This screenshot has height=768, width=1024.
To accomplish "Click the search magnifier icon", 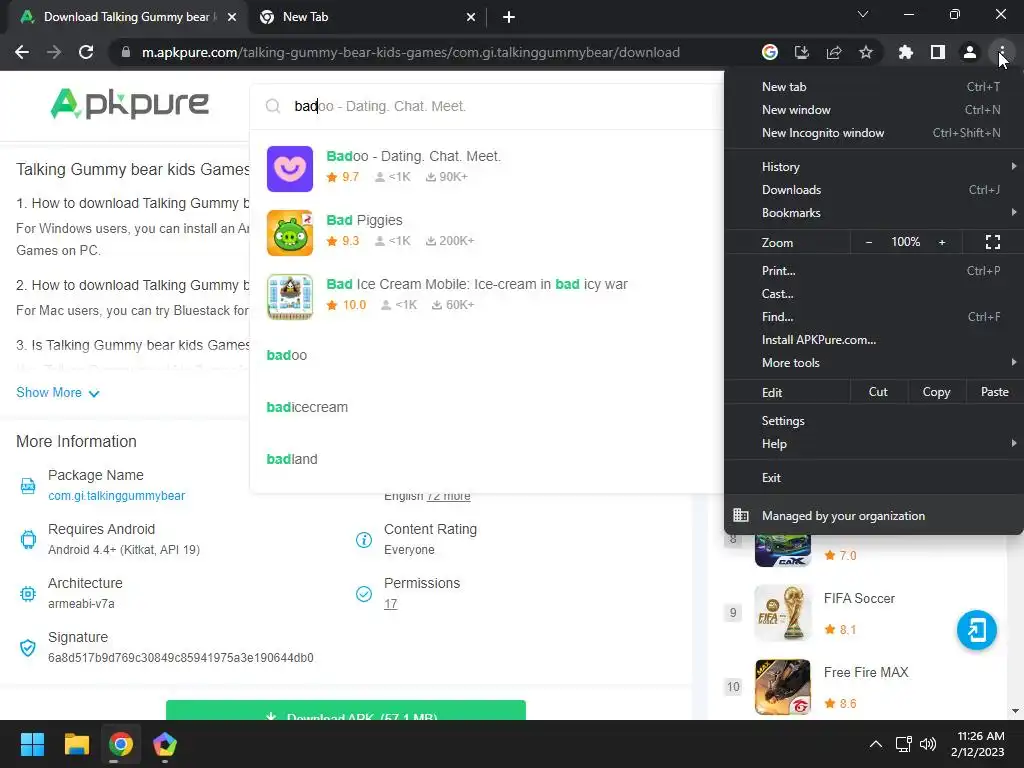I will coord(273,106).
